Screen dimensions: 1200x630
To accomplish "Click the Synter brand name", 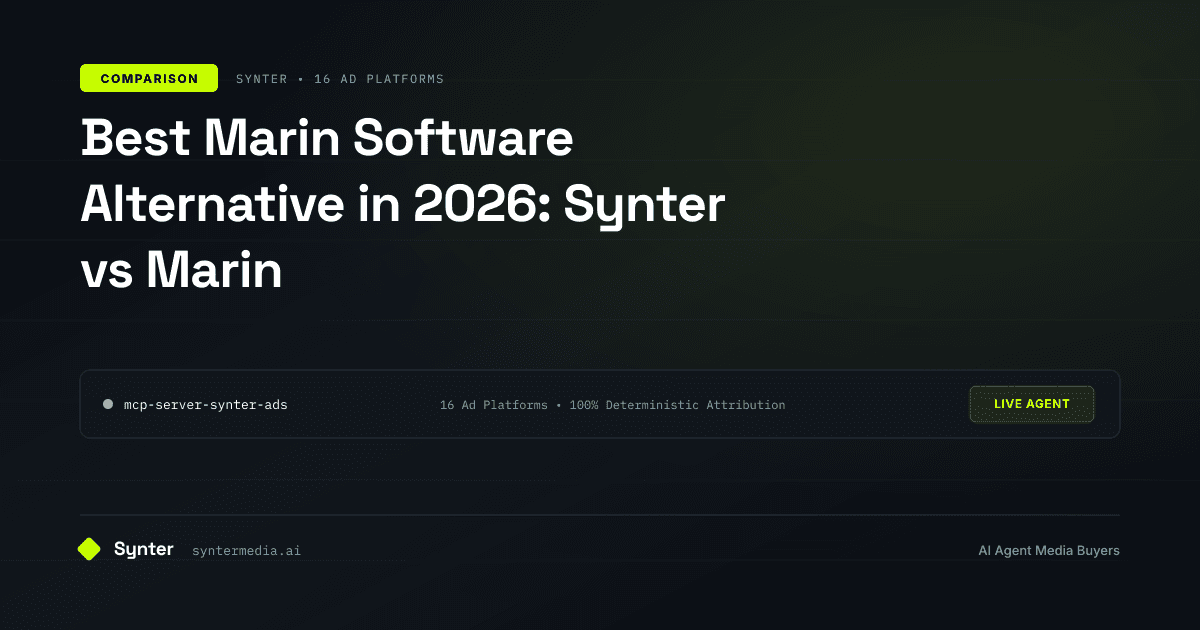I will click(x=144, y=549).
